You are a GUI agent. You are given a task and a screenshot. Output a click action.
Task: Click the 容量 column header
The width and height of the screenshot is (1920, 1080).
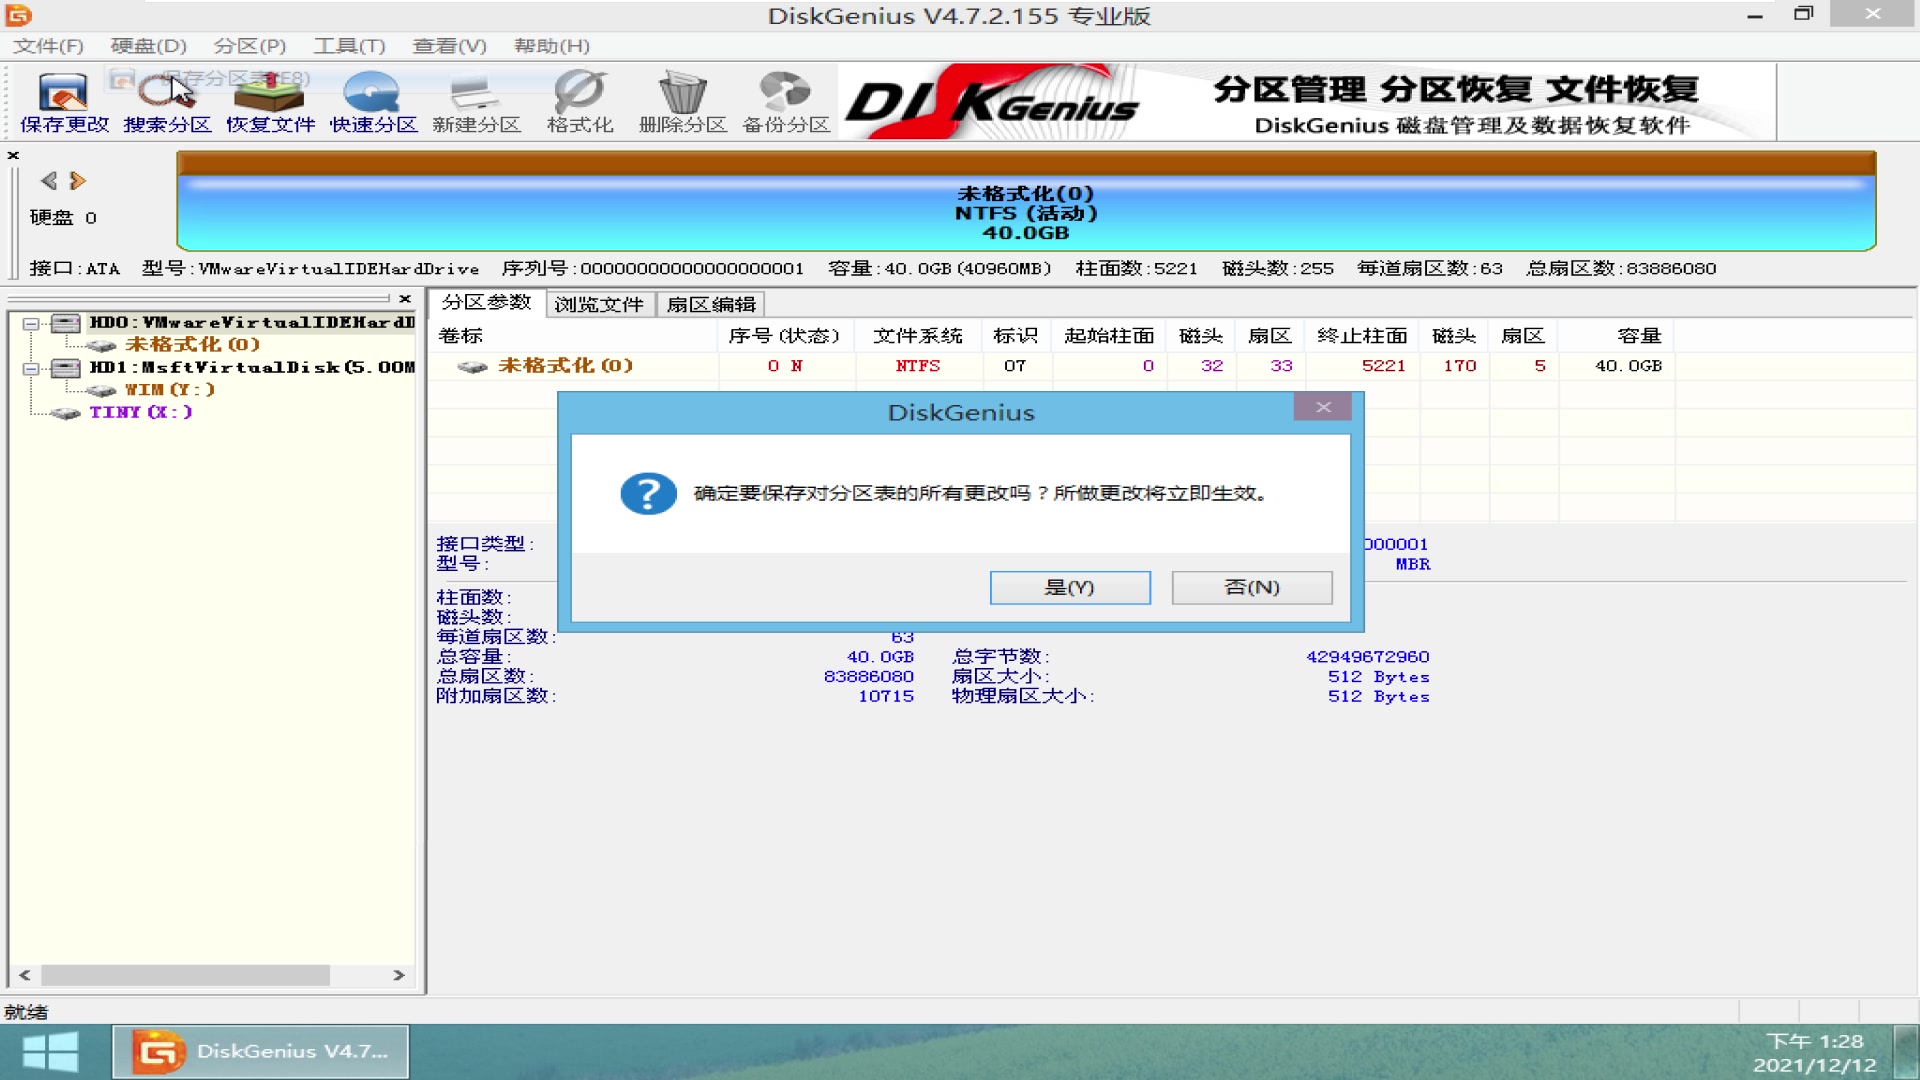pos(1638,336)
